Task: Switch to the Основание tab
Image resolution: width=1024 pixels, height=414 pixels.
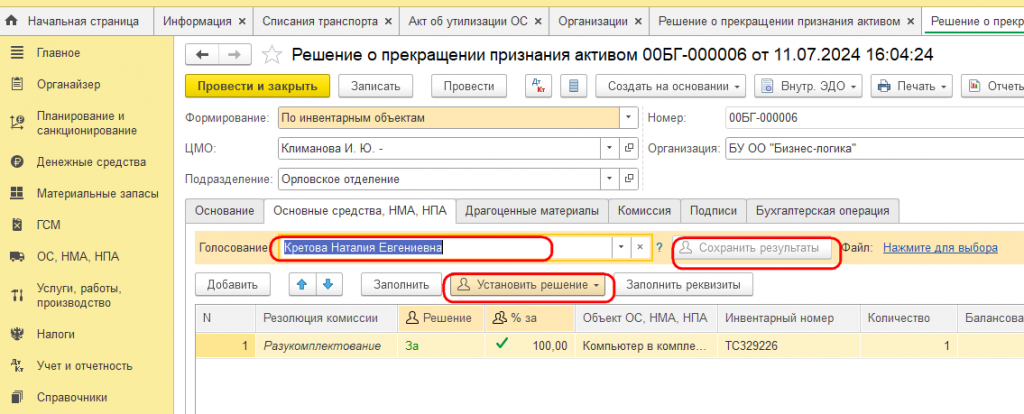Action: click(225, 211)
